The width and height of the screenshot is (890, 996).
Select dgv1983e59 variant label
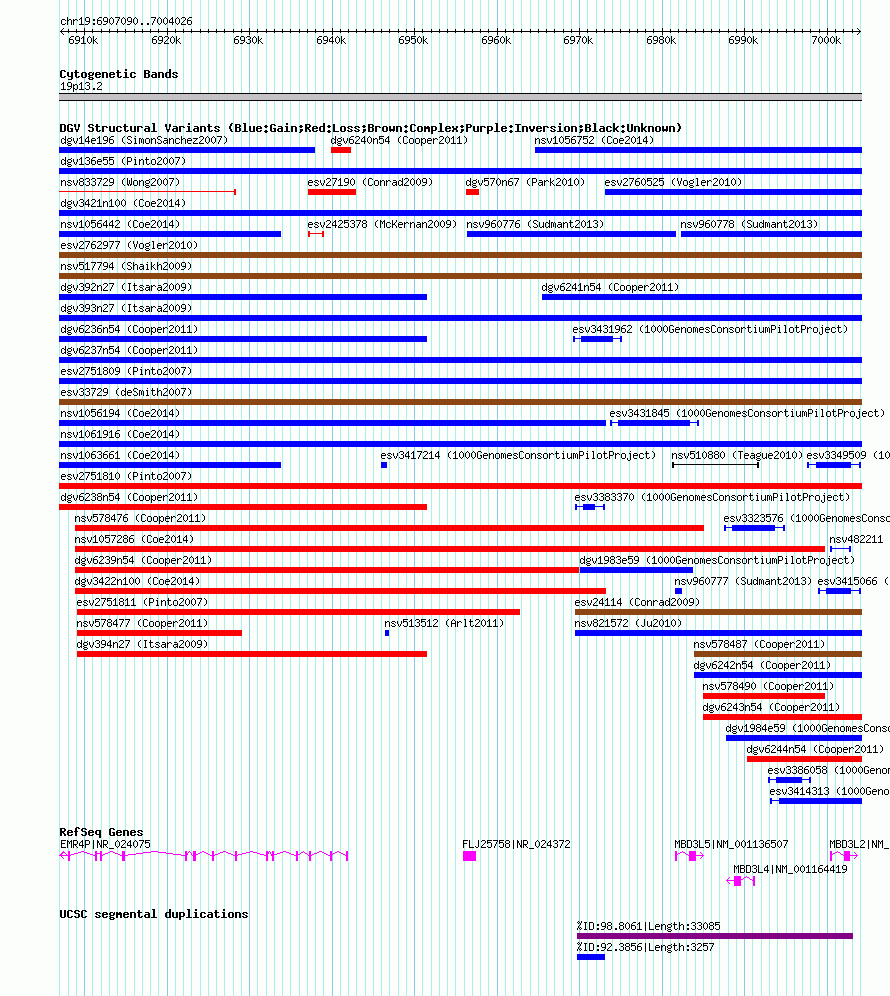click(x=717, y=560)
